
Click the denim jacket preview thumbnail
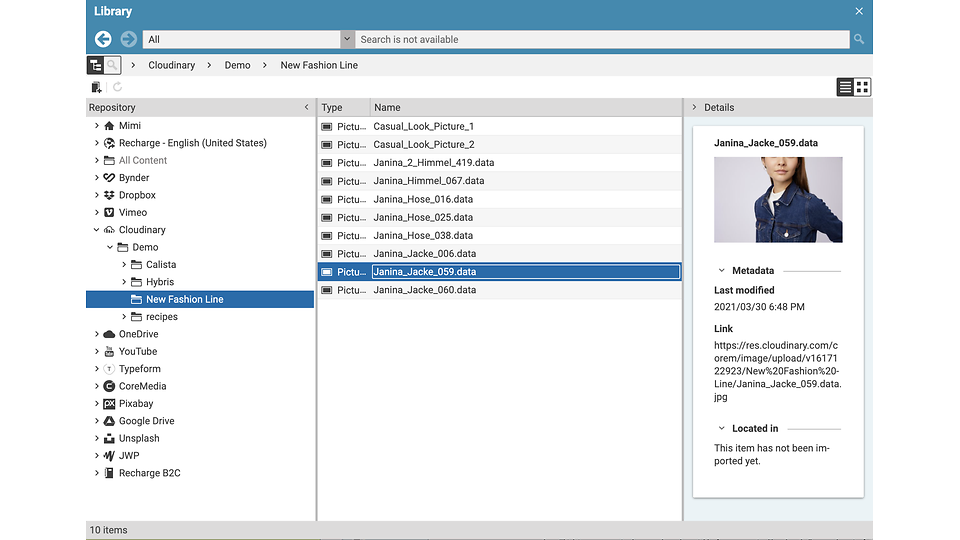[778, 200]
